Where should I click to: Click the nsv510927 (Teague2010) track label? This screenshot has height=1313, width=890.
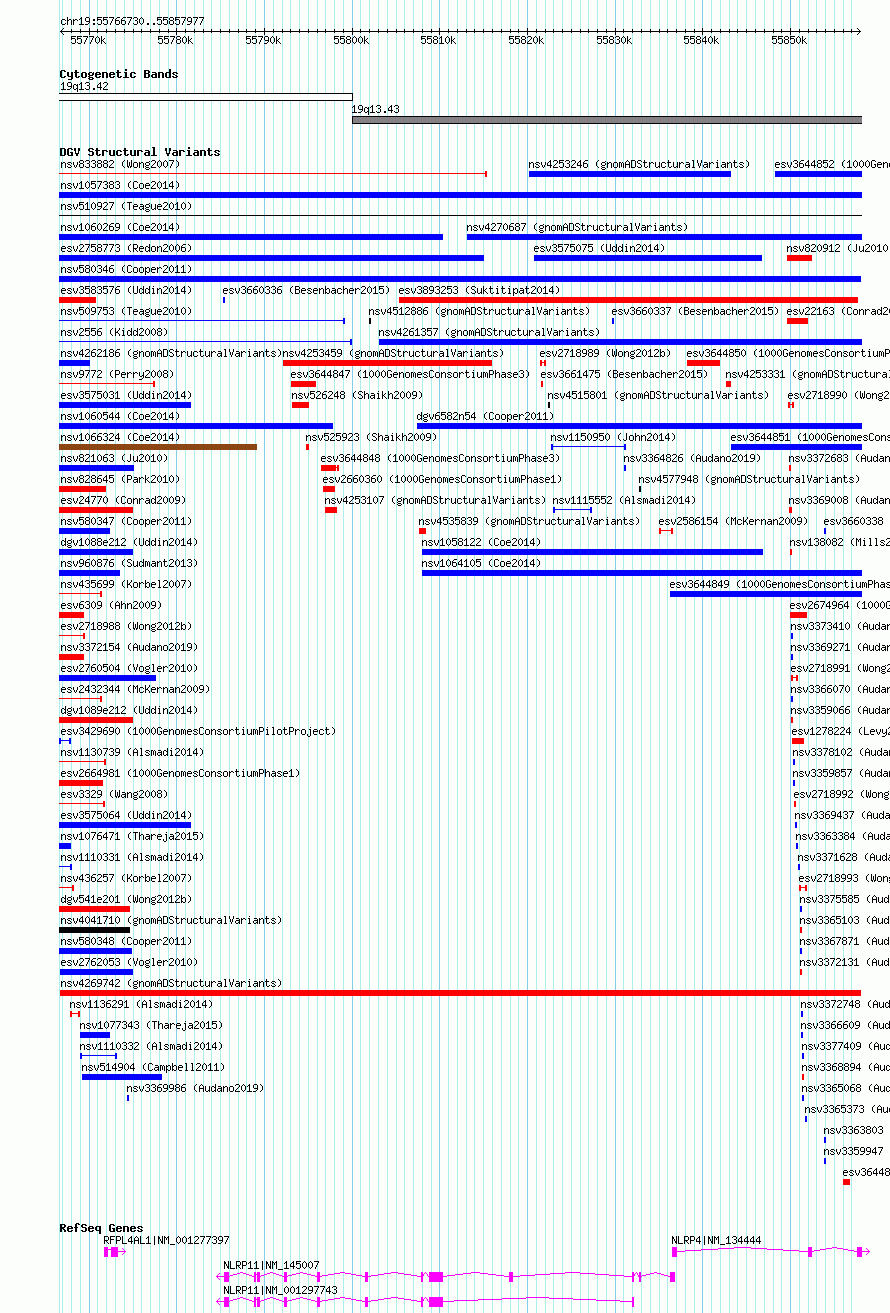tap(125, 206)
